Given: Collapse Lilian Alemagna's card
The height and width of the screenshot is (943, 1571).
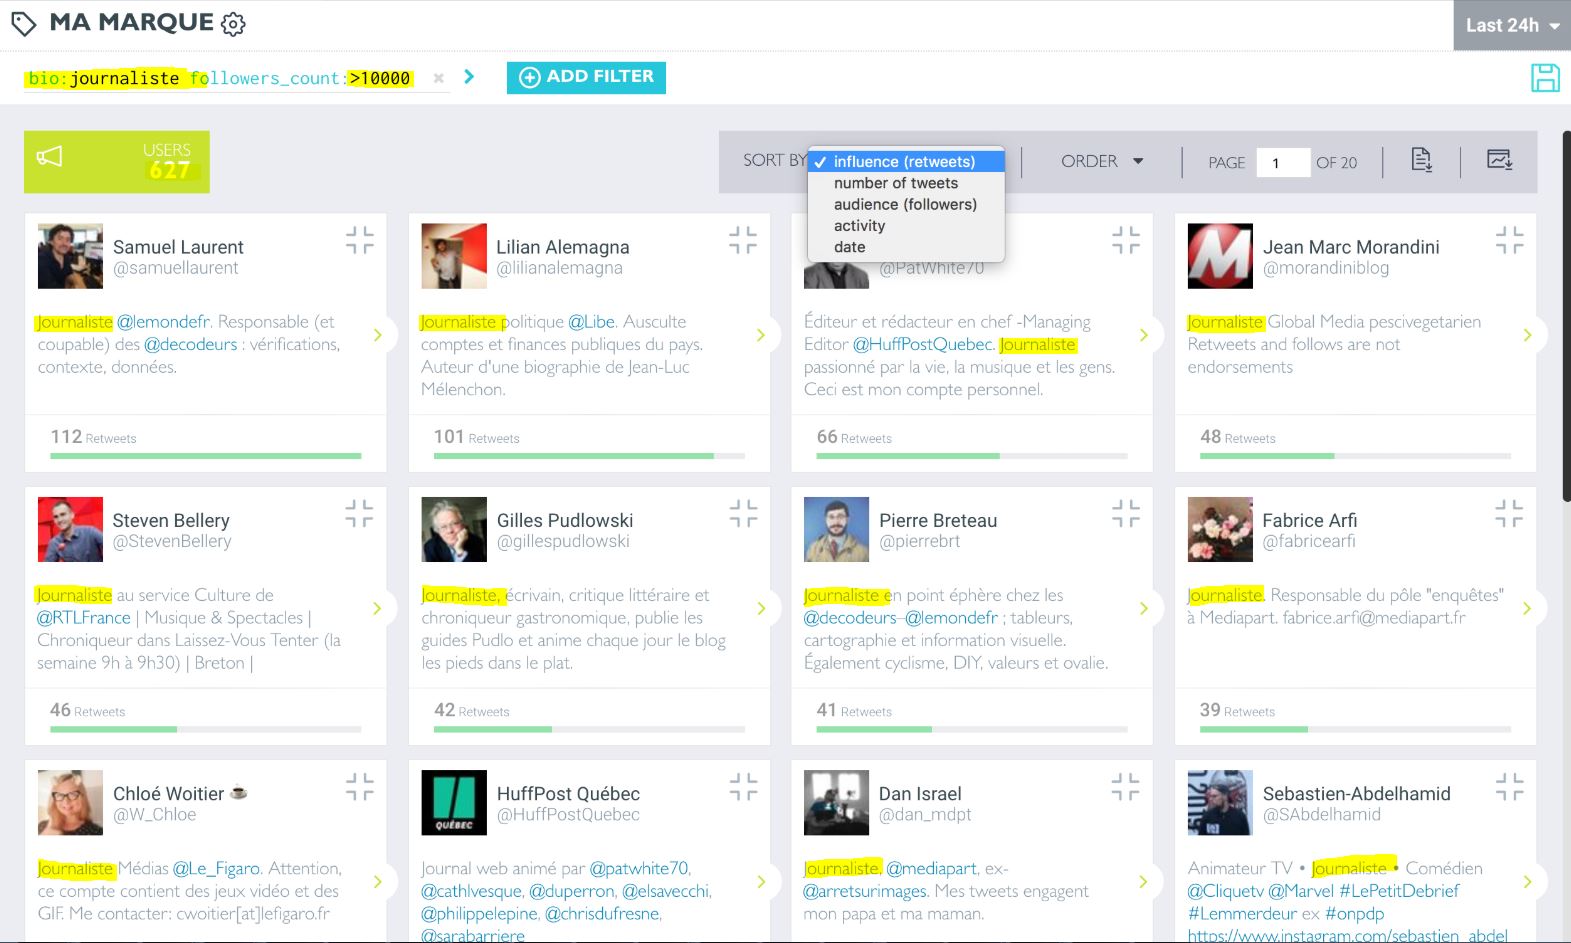Looking at the screenshot, I should tap(743, 240).
